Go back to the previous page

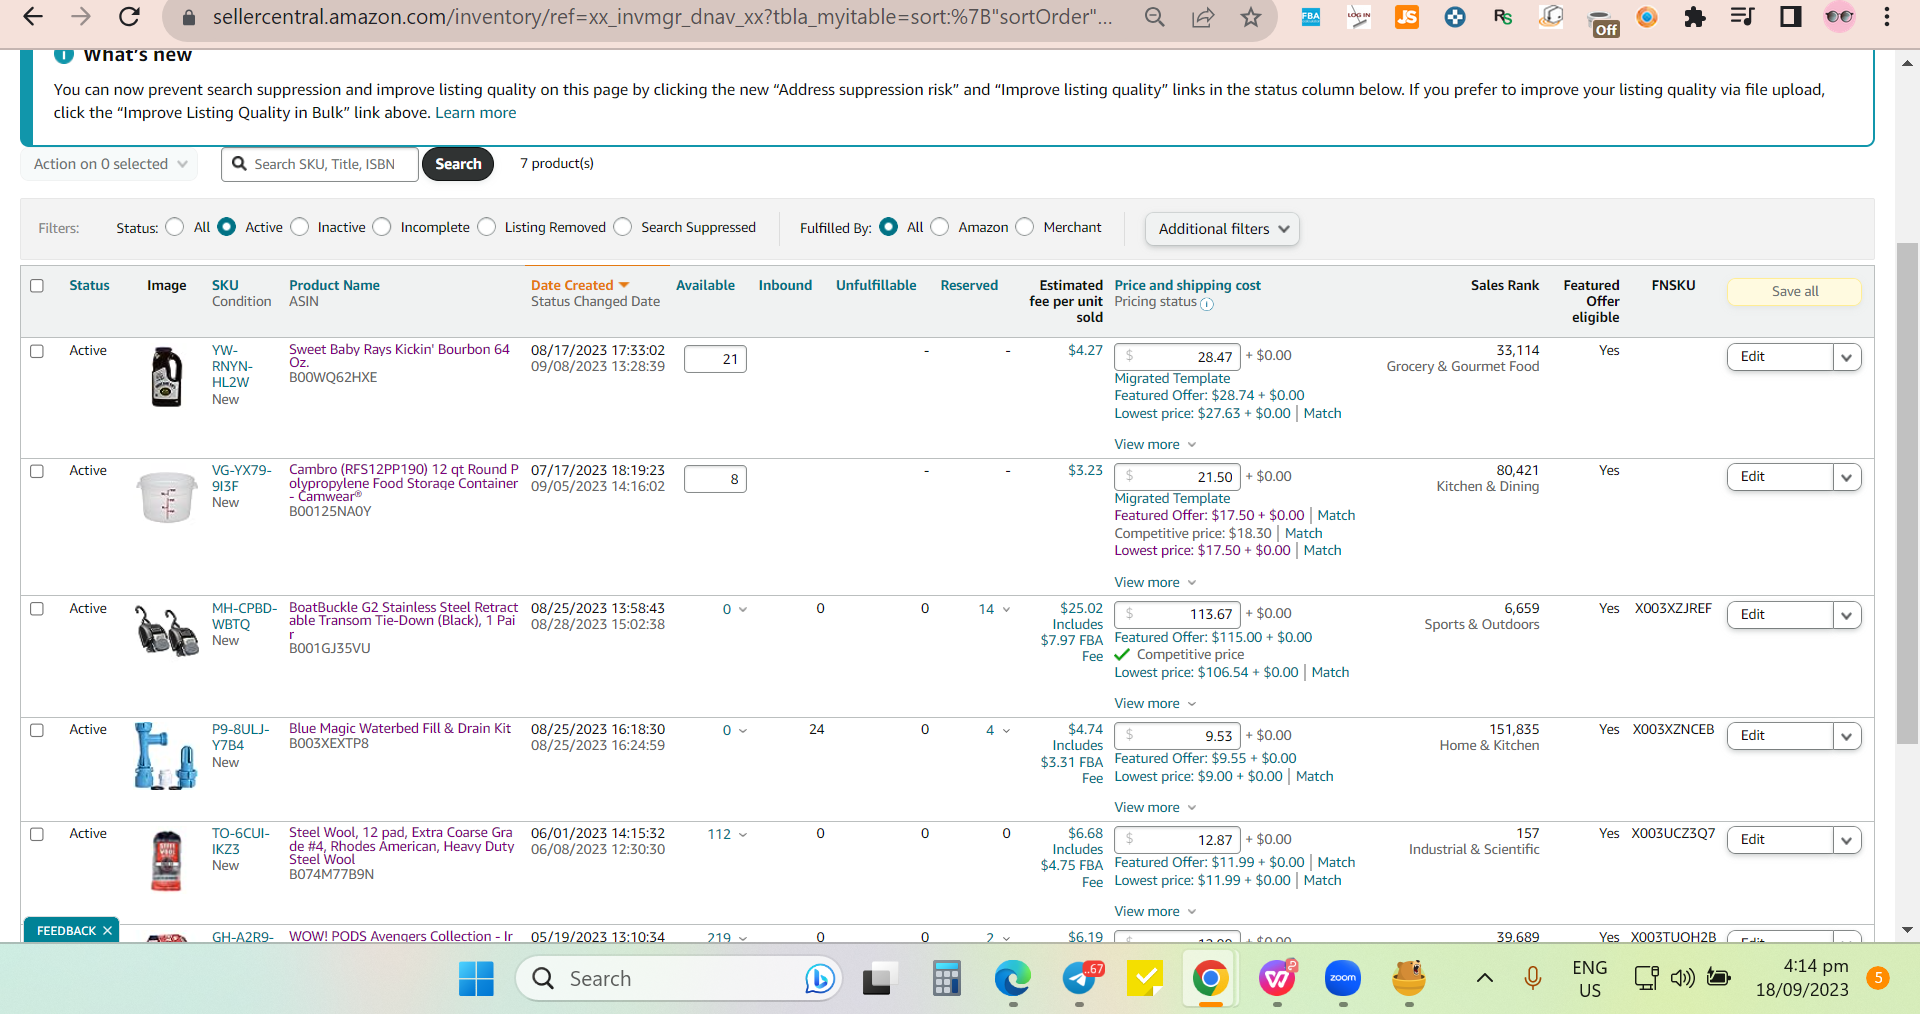pyautogui.click(x=33, y=17)
